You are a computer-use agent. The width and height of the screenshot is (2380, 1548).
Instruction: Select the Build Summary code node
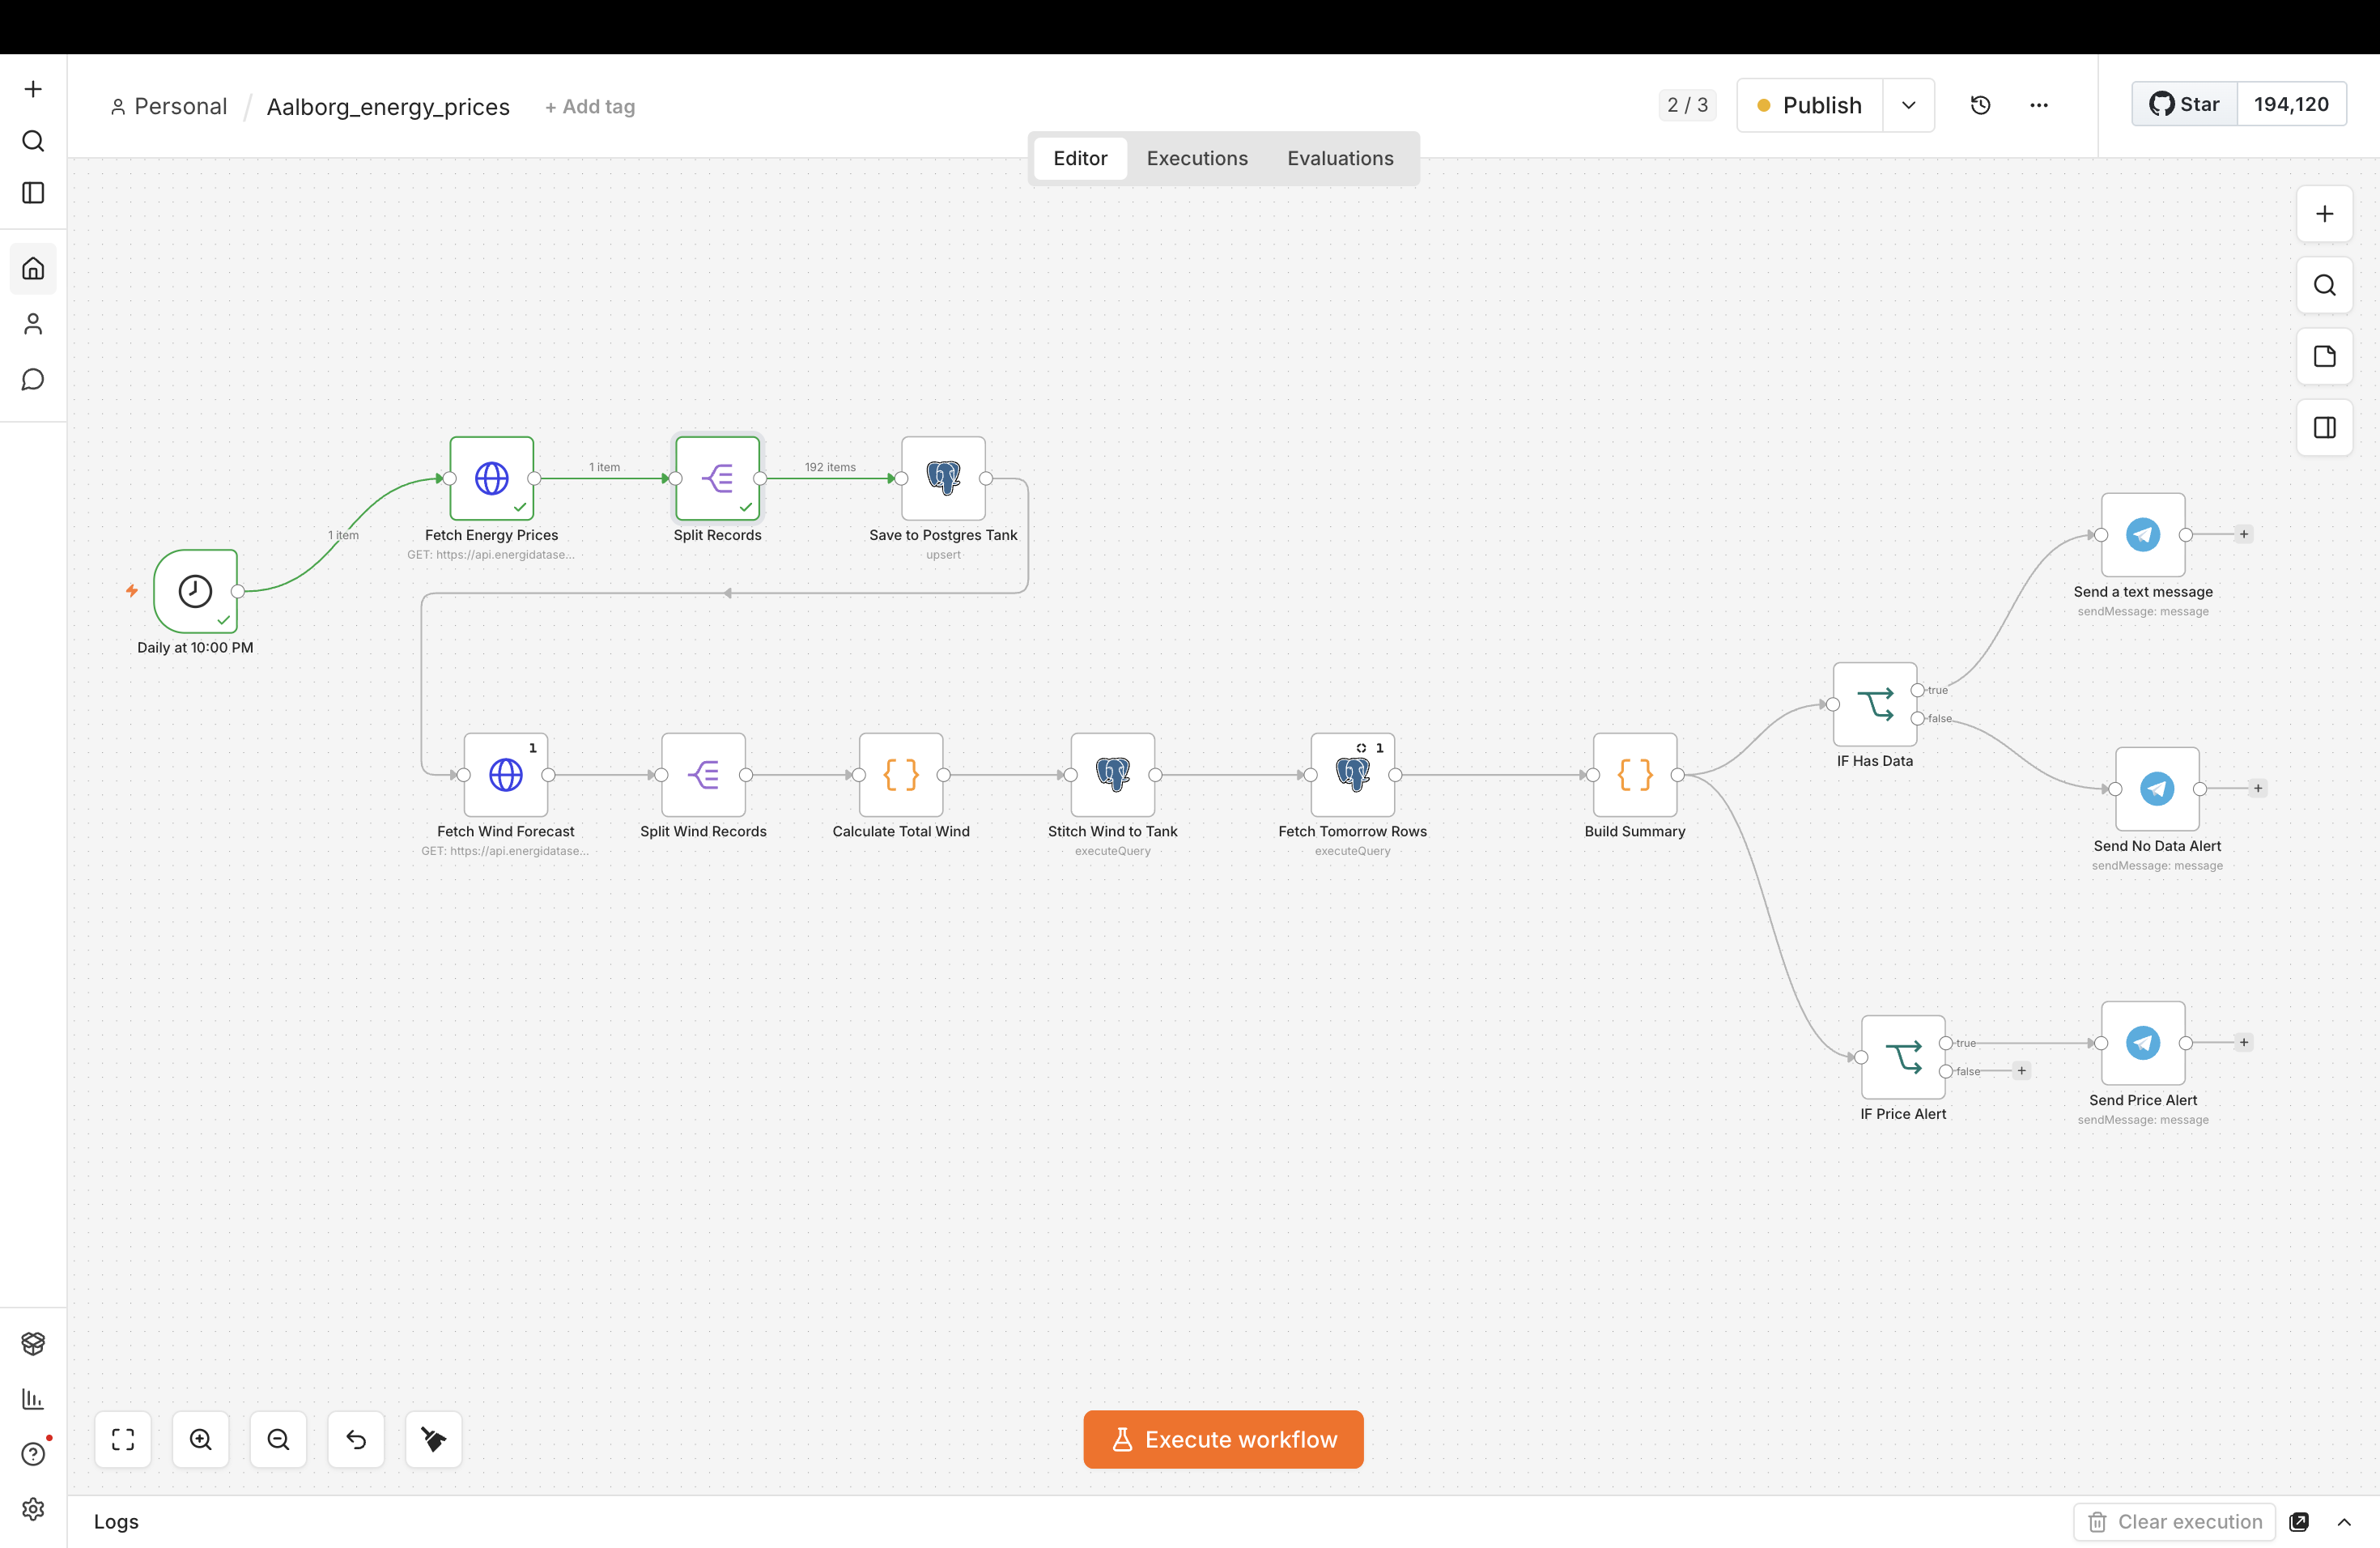coord(1635,775)
